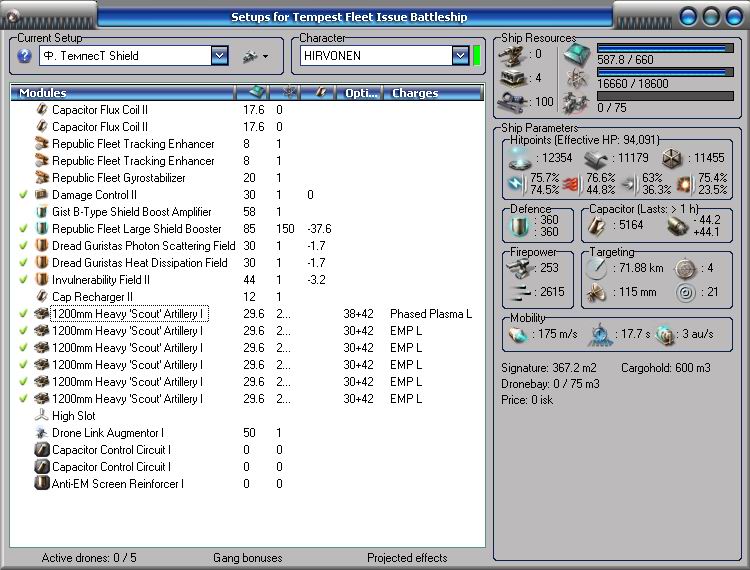Click the launcher hardpoints icon showing 4

pos(513,78)
